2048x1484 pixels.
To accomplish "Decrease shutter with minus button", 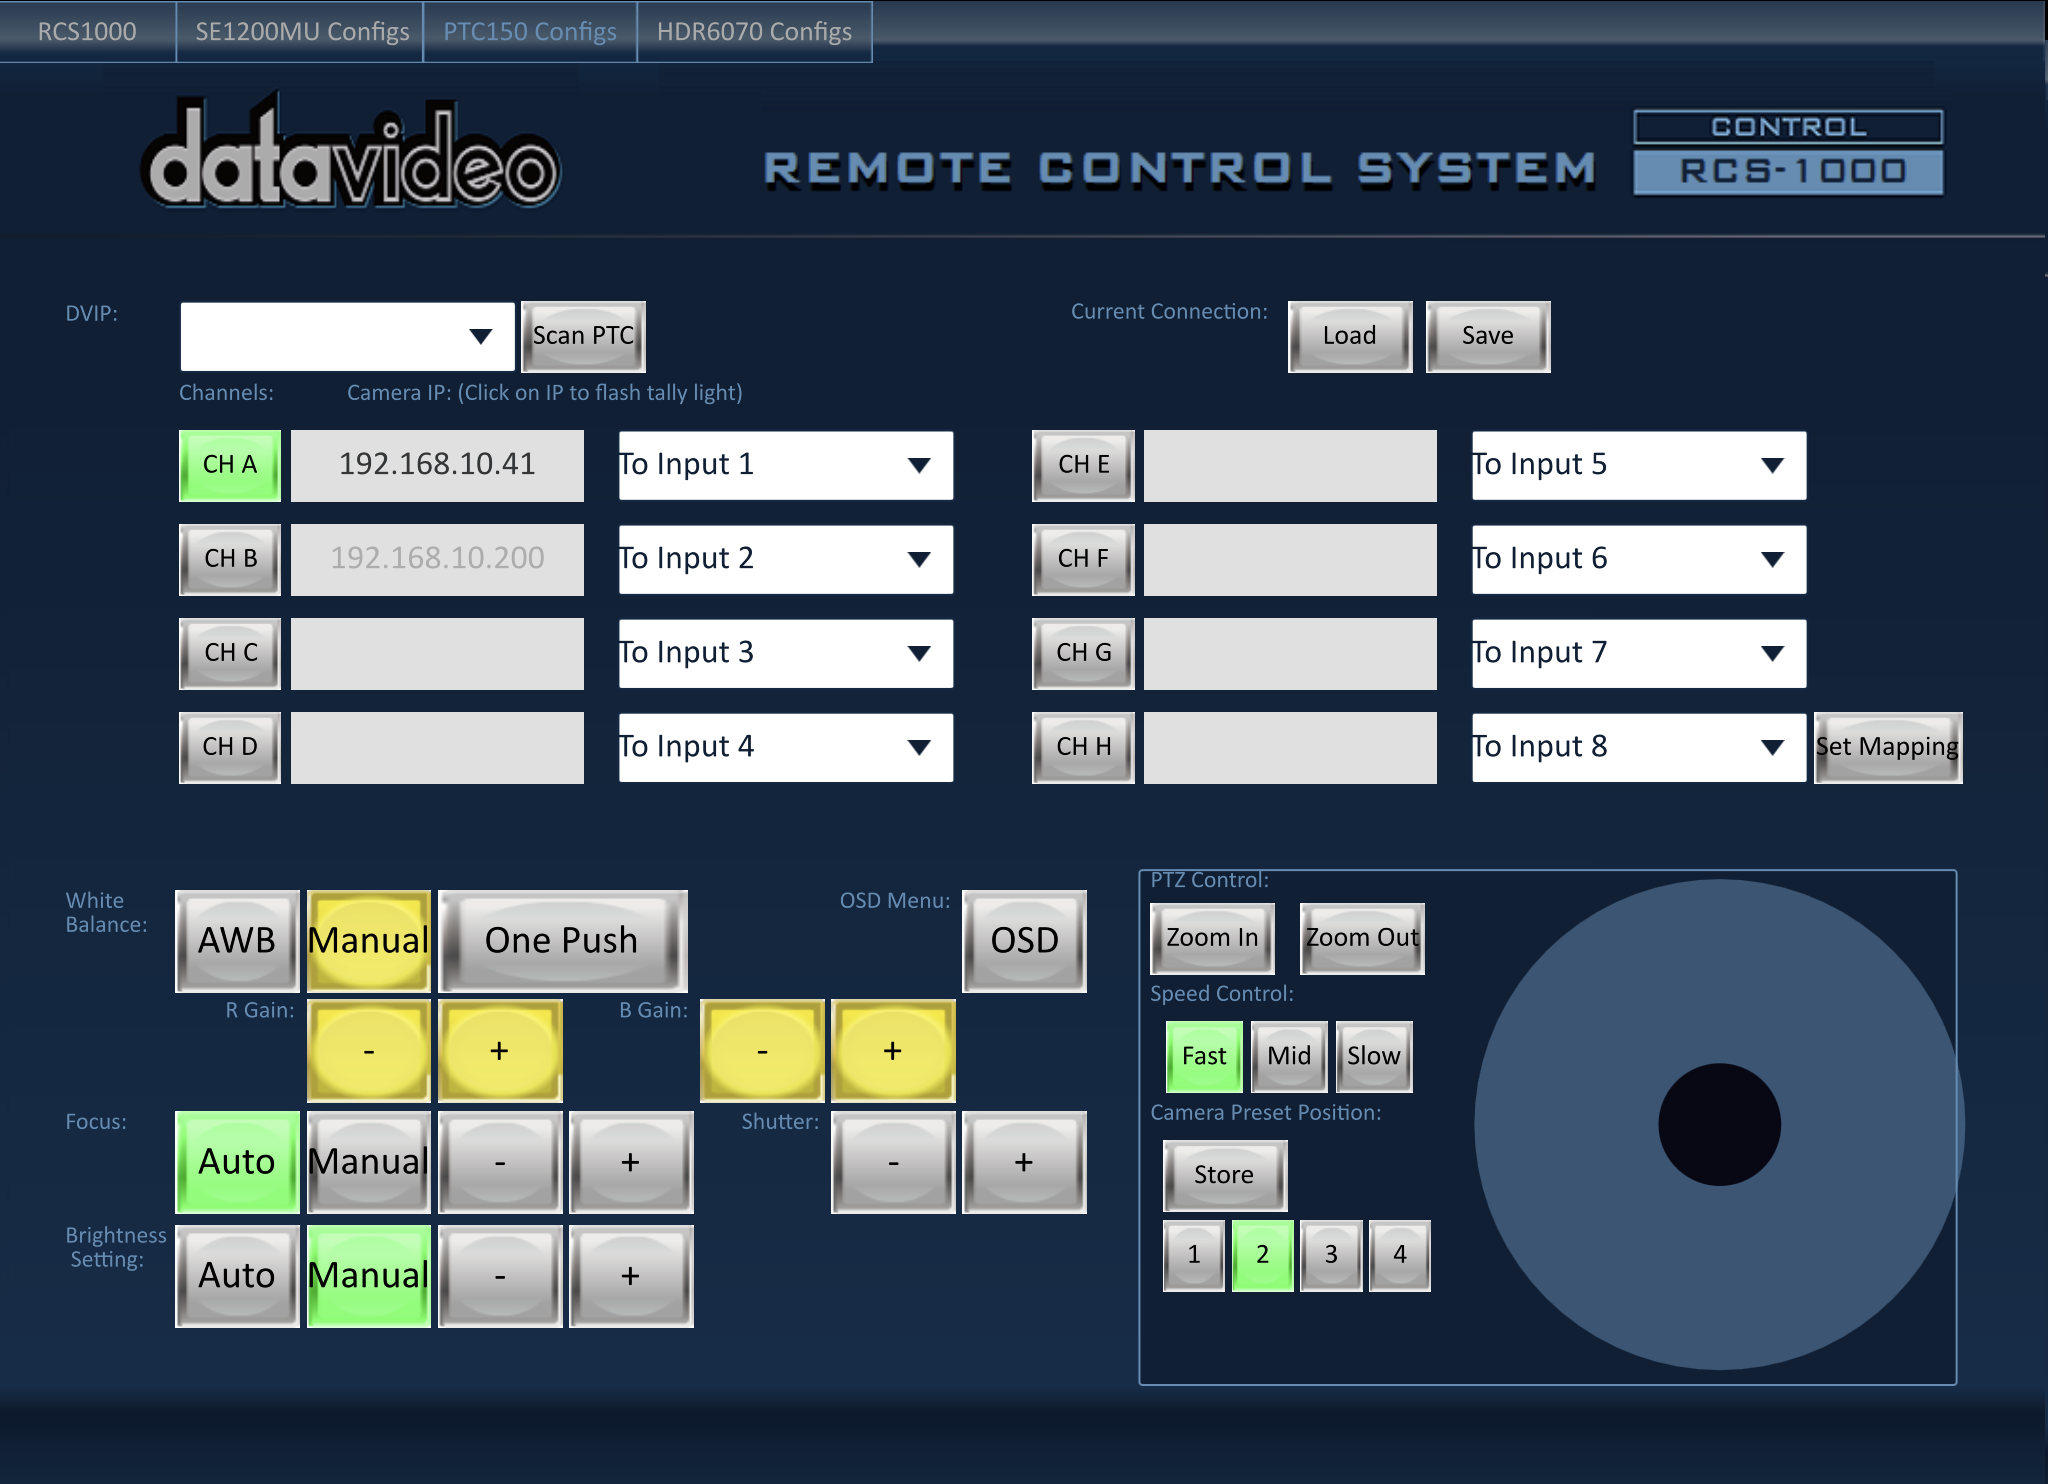I will point(893,1162).
